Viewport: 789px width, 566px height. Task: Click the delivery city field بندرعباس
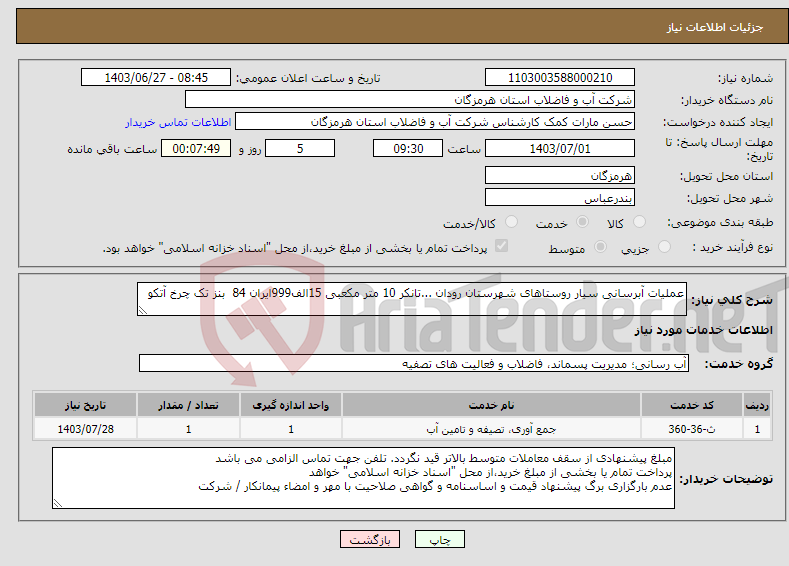[560, 197]
